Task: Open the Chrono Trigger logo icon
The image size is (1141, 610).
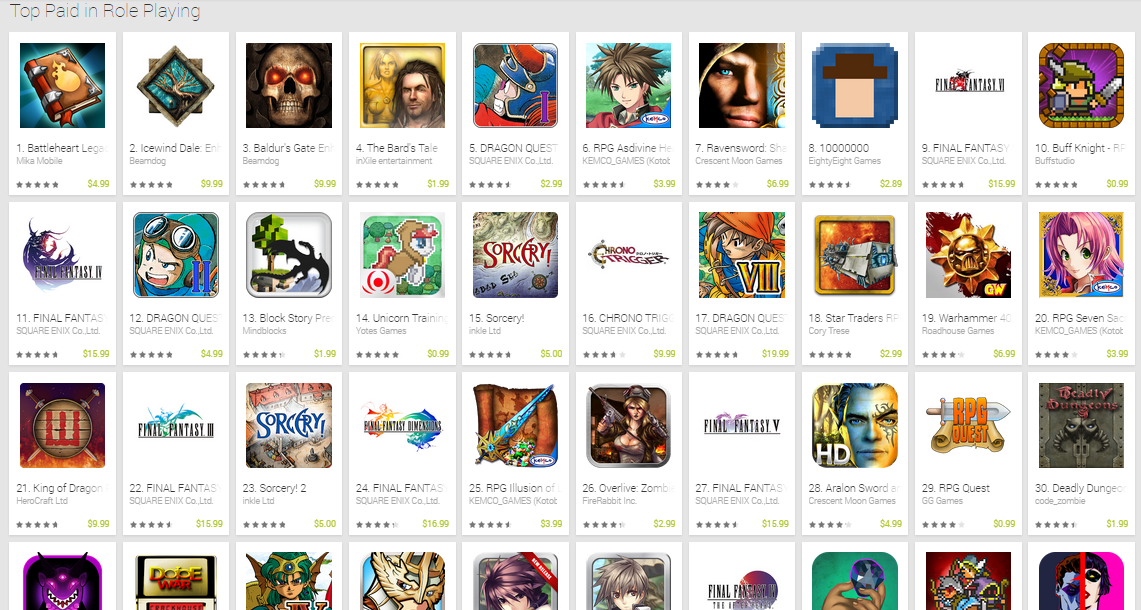Action: [x=628, y=255]
